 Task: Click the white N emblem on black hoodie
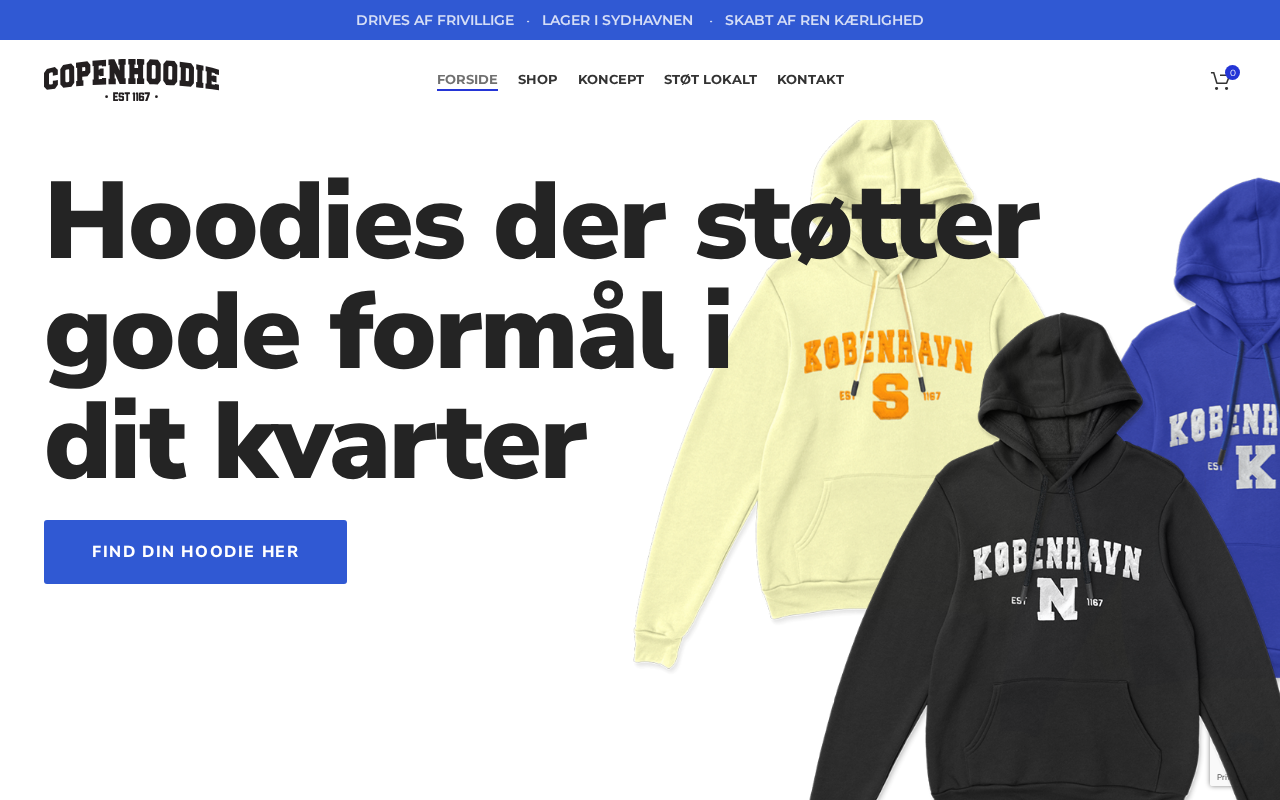[x=1057, y=598]
